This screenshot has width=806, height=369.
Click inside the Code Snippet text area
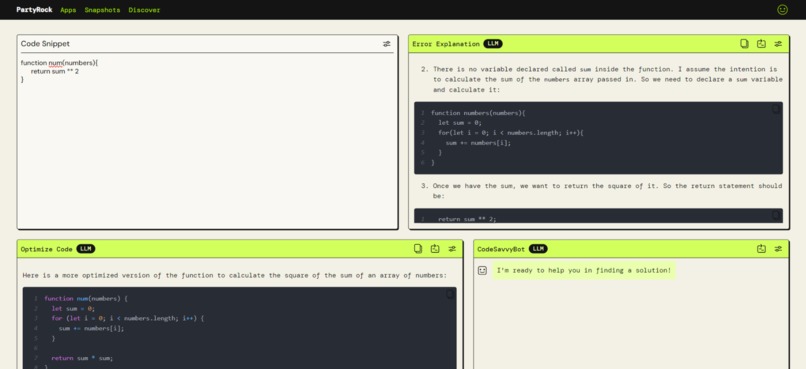point(207,140)
